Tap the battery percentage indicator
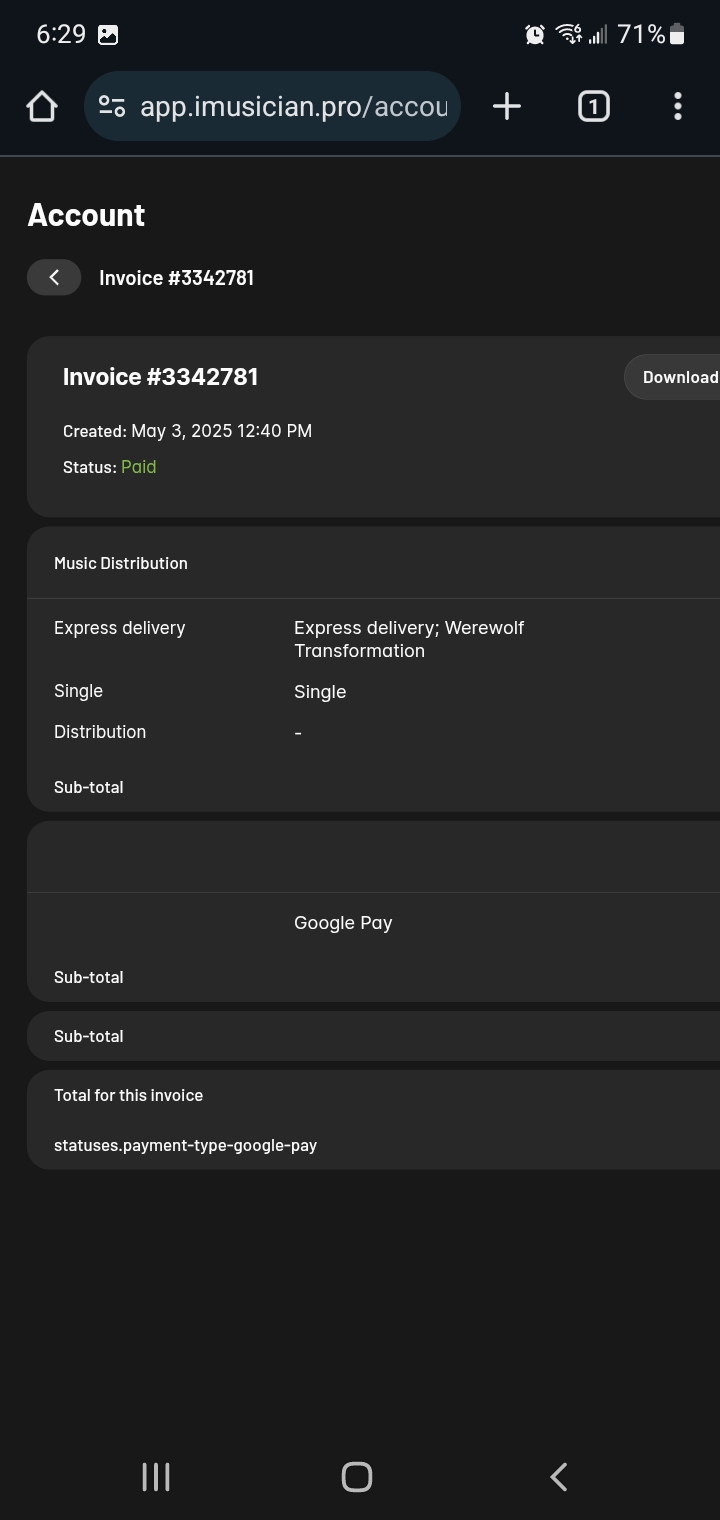Screen dimensions: 720x1520 point(641,34)
